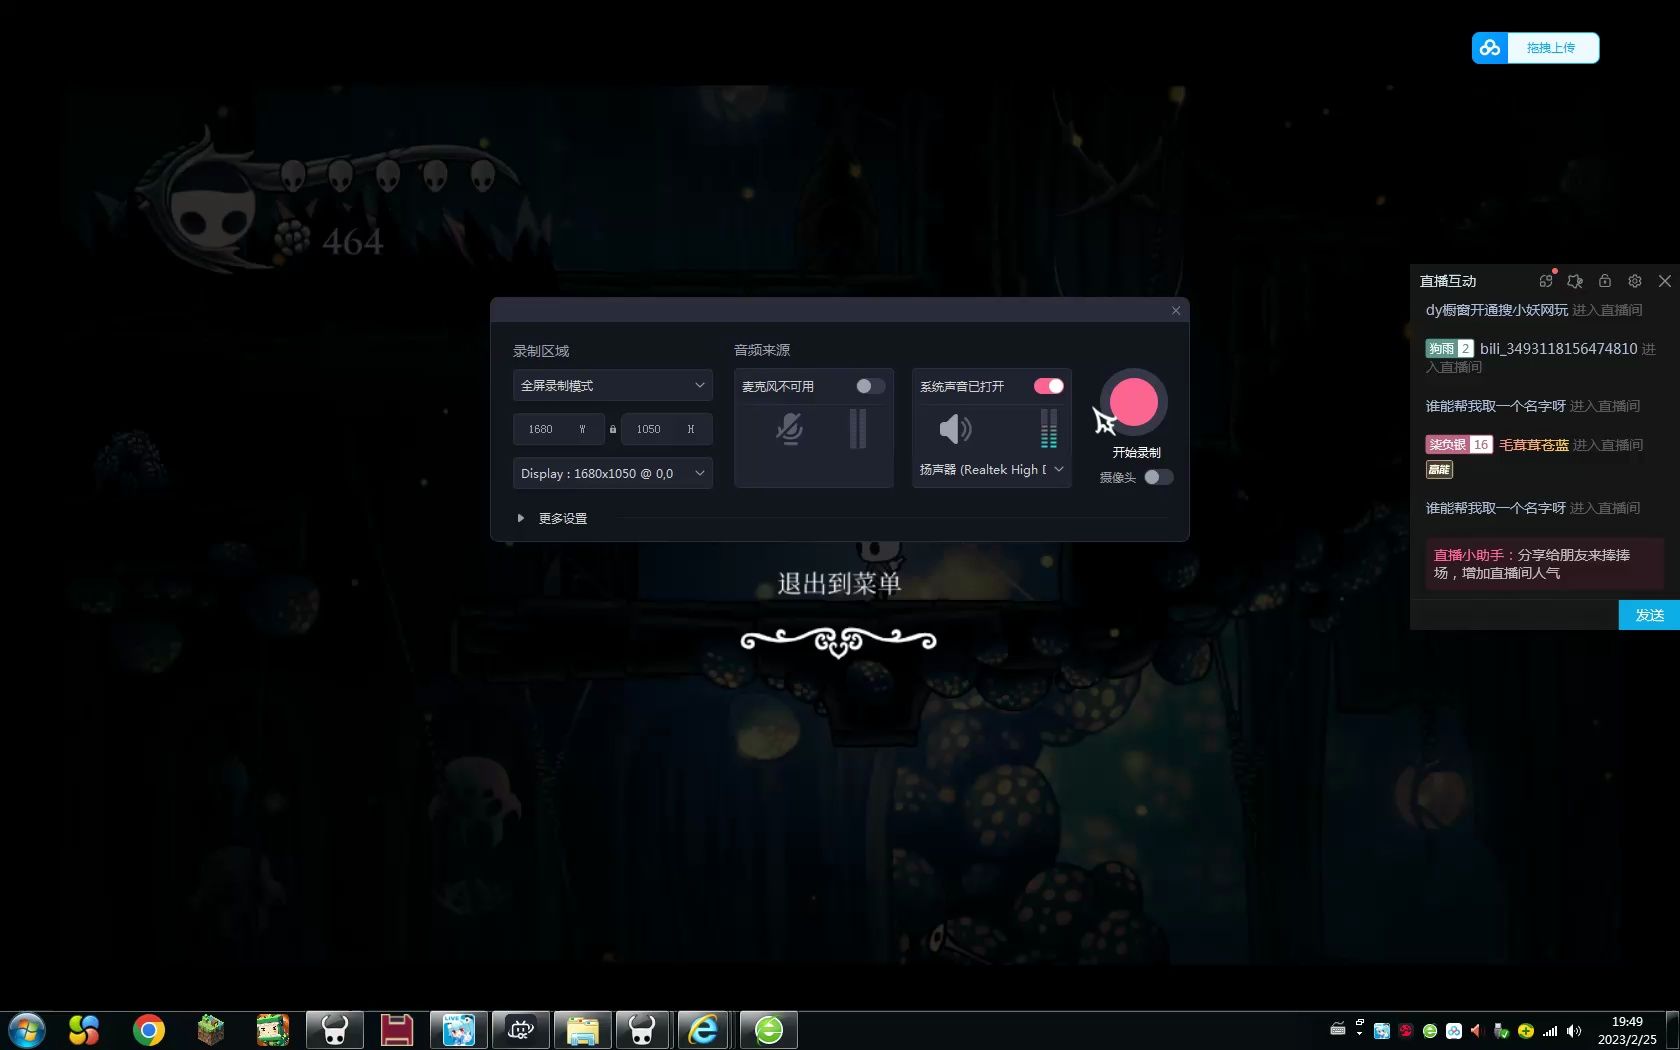The image size is (1680, 1050).
Task: Click the Show Desktop strip on the taskbar
Action: click(1672, 1030)
